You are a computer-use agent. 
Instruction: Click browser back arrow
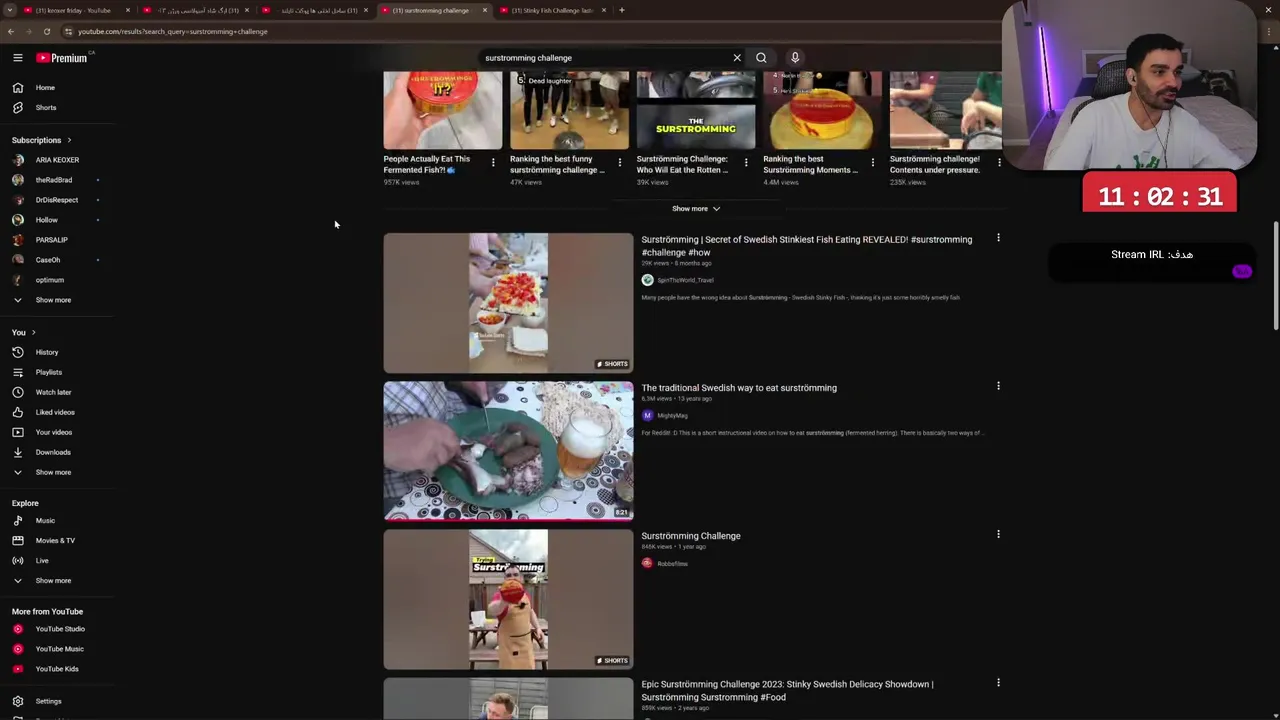click(11, 31)
